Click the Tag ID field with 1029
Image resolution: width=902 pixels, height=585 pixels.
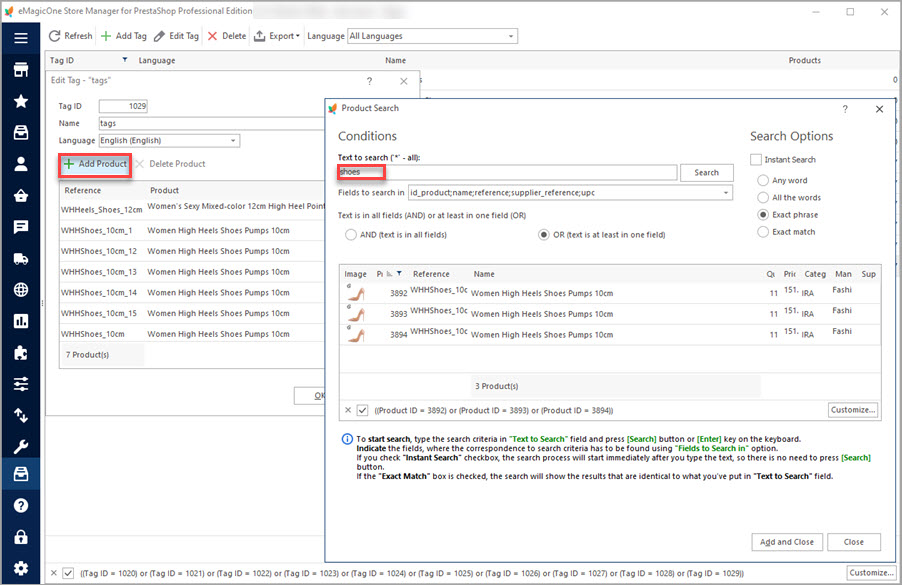[123, 106]
